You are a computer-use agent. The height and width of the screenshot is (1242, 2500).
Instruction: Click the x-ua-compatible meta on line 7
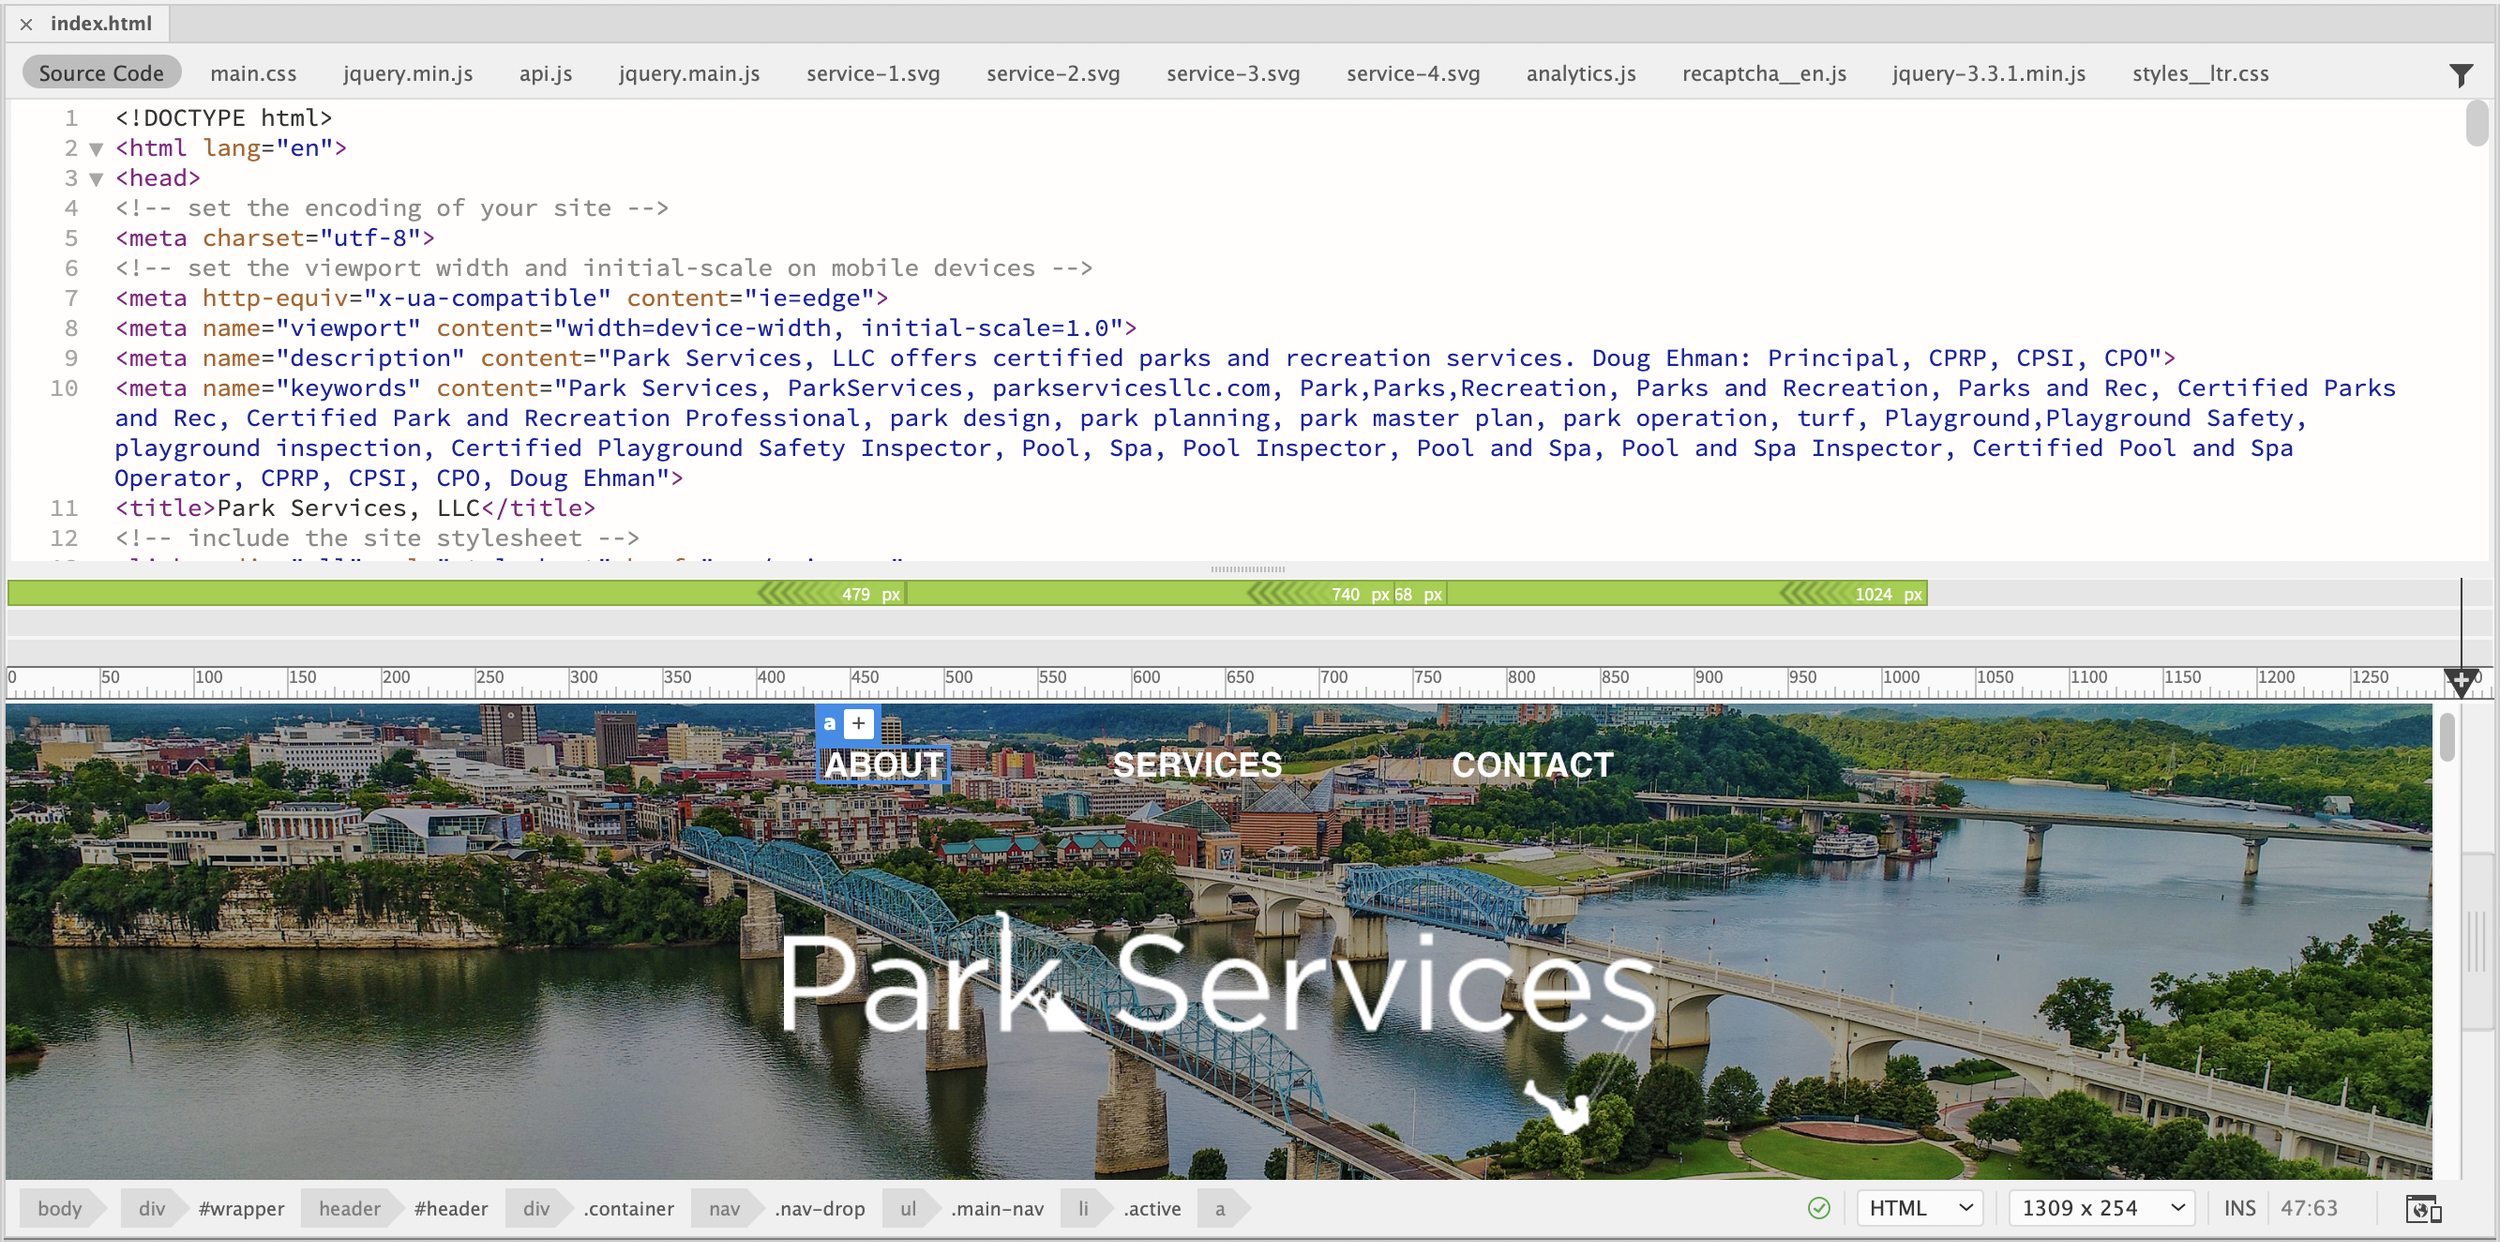[502, 298]
